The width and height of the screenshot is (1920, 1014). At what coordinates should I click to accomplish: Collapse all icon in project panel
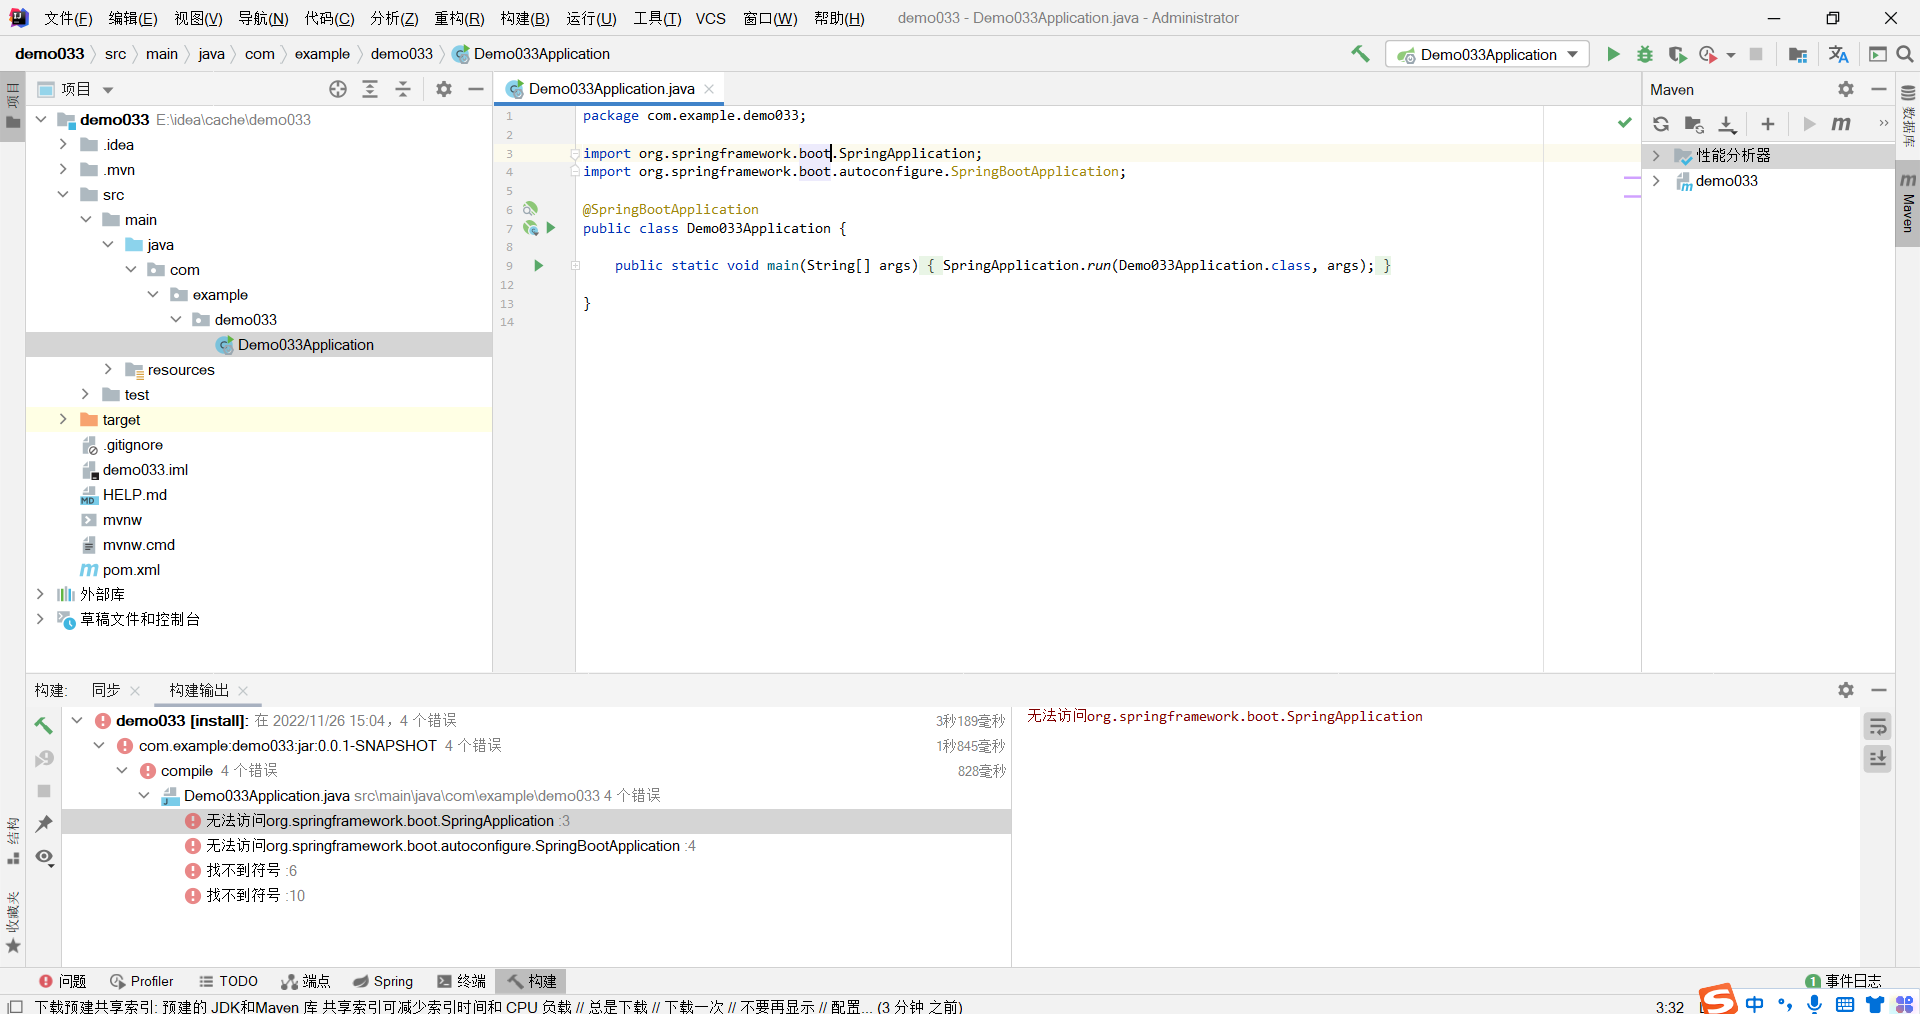click(x=403, y=89)
